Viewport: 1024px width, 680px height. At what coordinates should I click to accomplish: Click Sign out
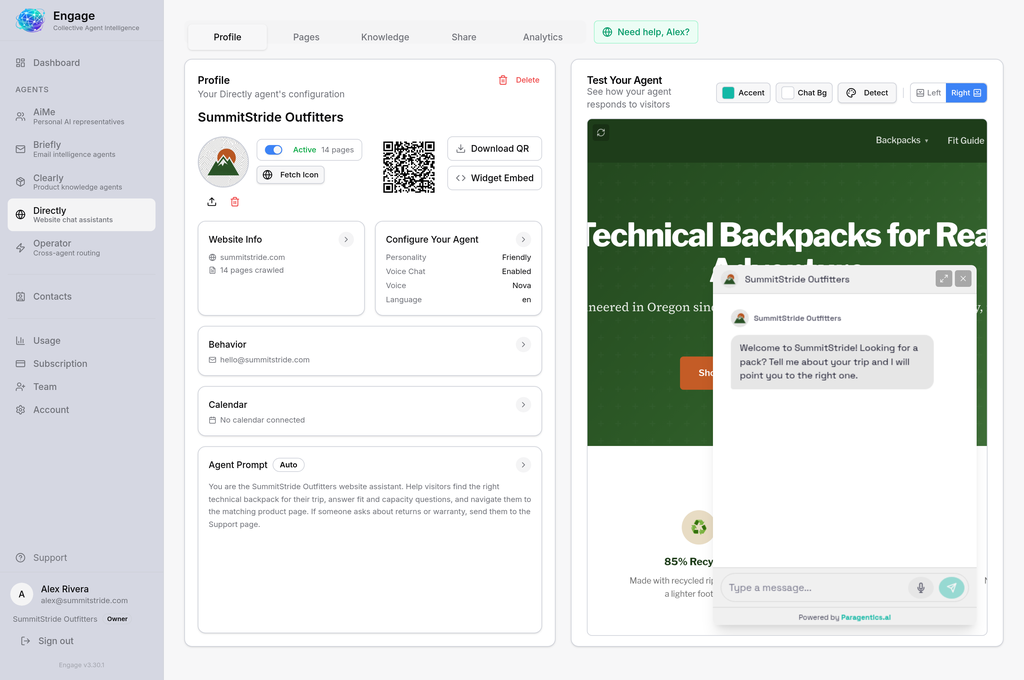click(47, 641)
